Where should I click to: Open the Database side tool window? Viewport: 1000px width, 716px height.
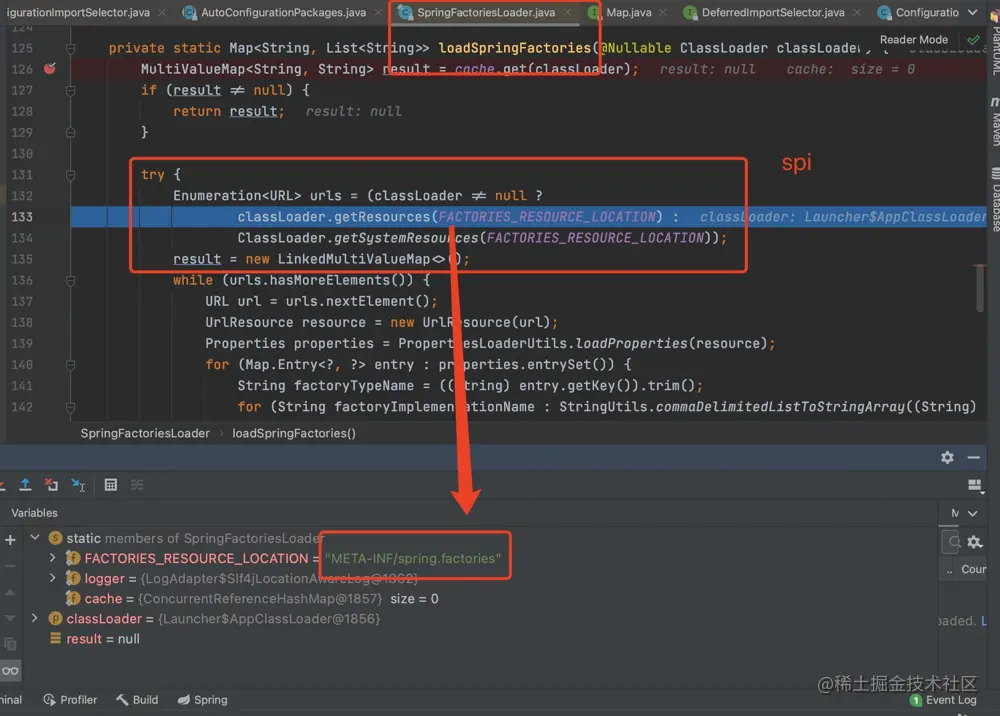[994, 199]
